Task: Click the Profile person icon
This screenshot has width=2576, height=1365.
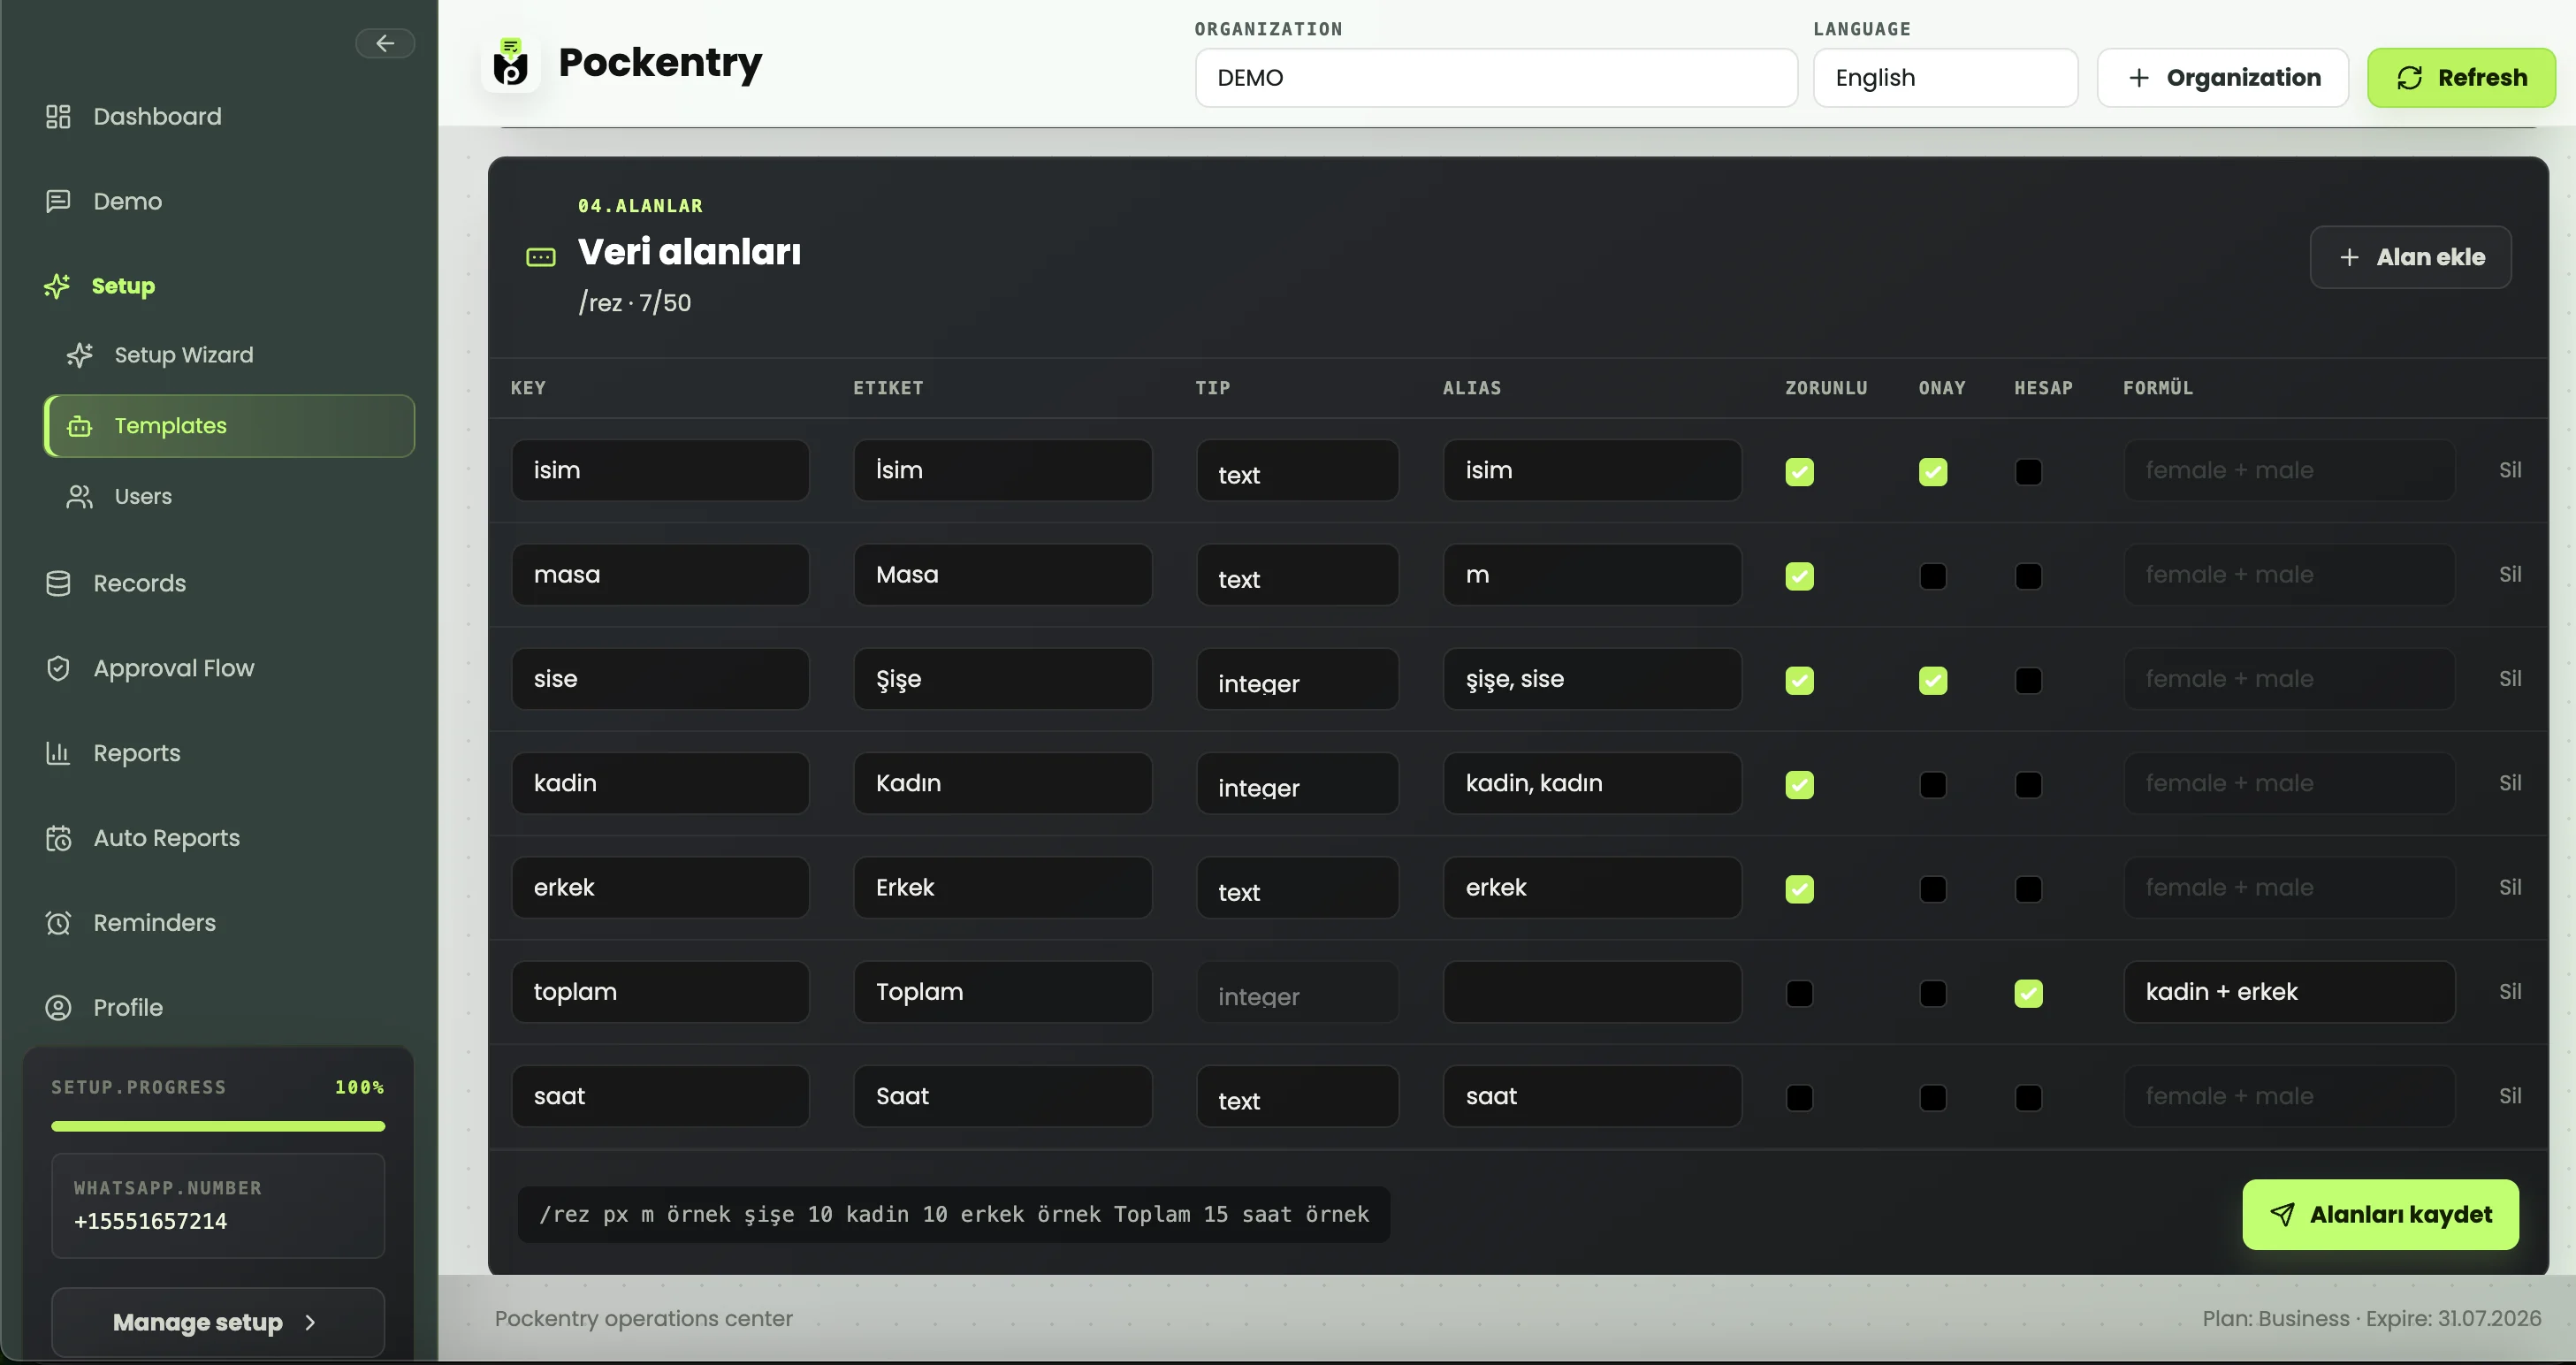Action: (x=58, y=1008)
